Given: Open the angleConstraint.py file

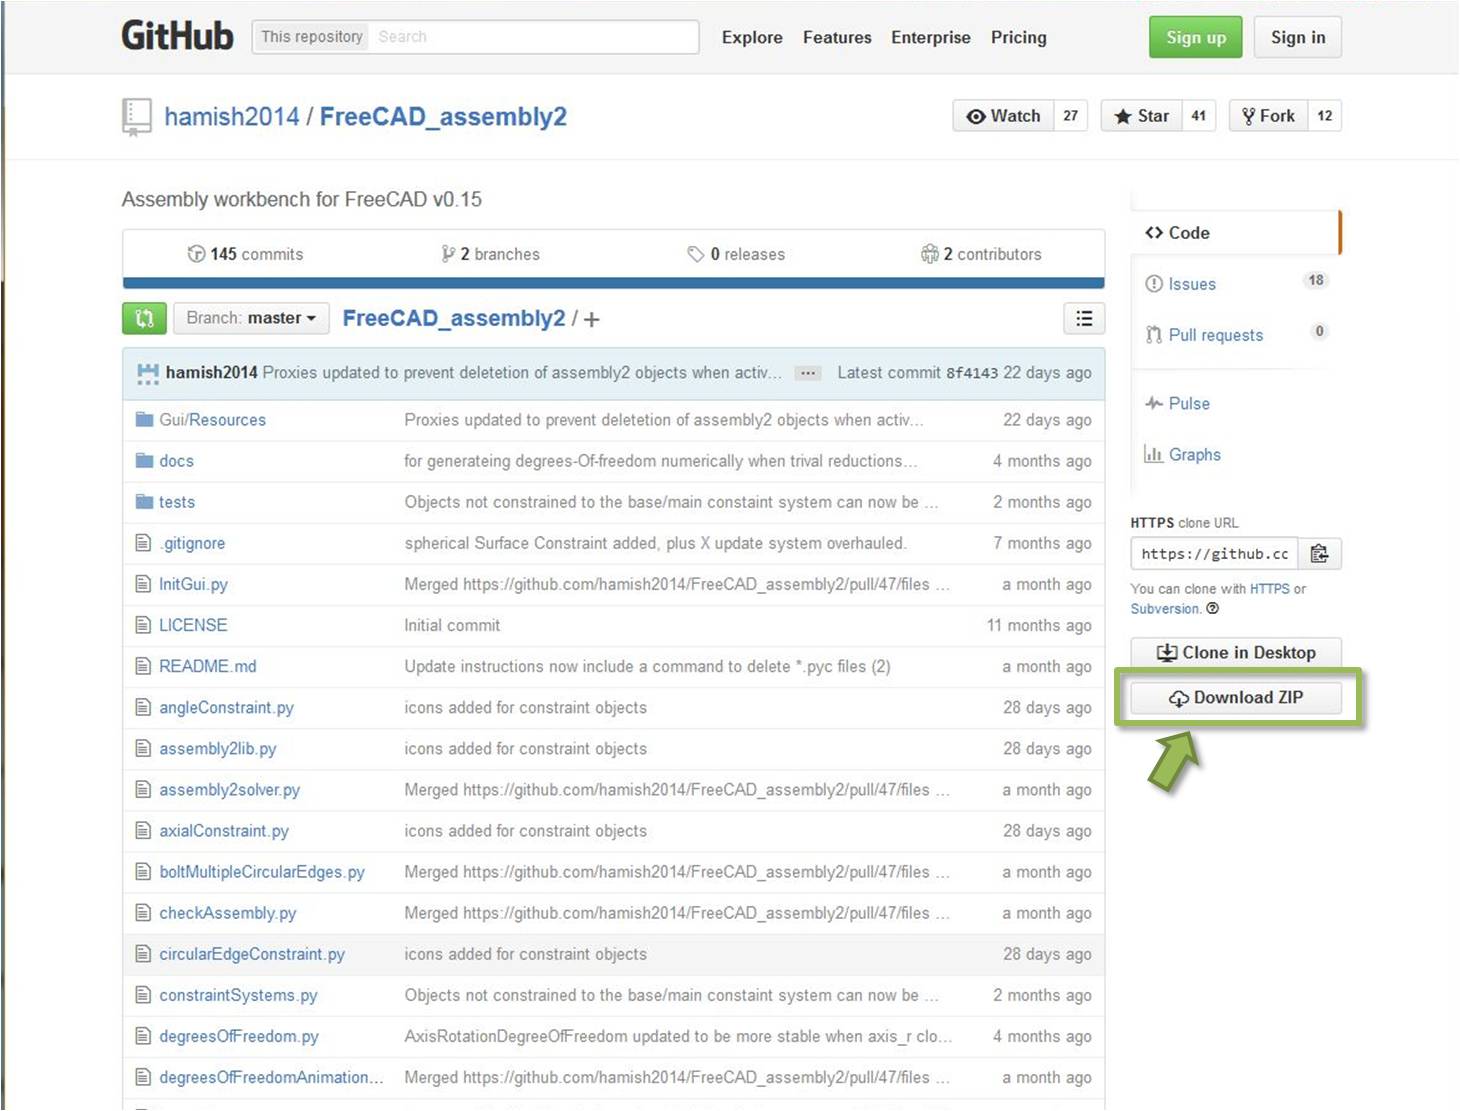Looking at the screenshot, I should click(x=226, y=707).
